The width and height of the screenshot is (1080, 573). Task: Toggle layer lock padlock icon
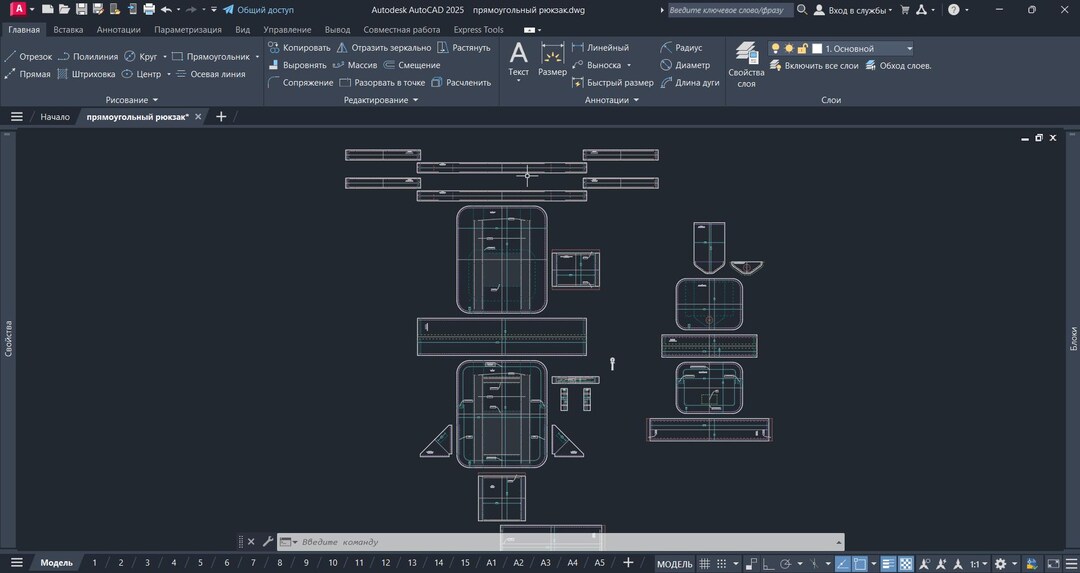[x=802, y=48]
